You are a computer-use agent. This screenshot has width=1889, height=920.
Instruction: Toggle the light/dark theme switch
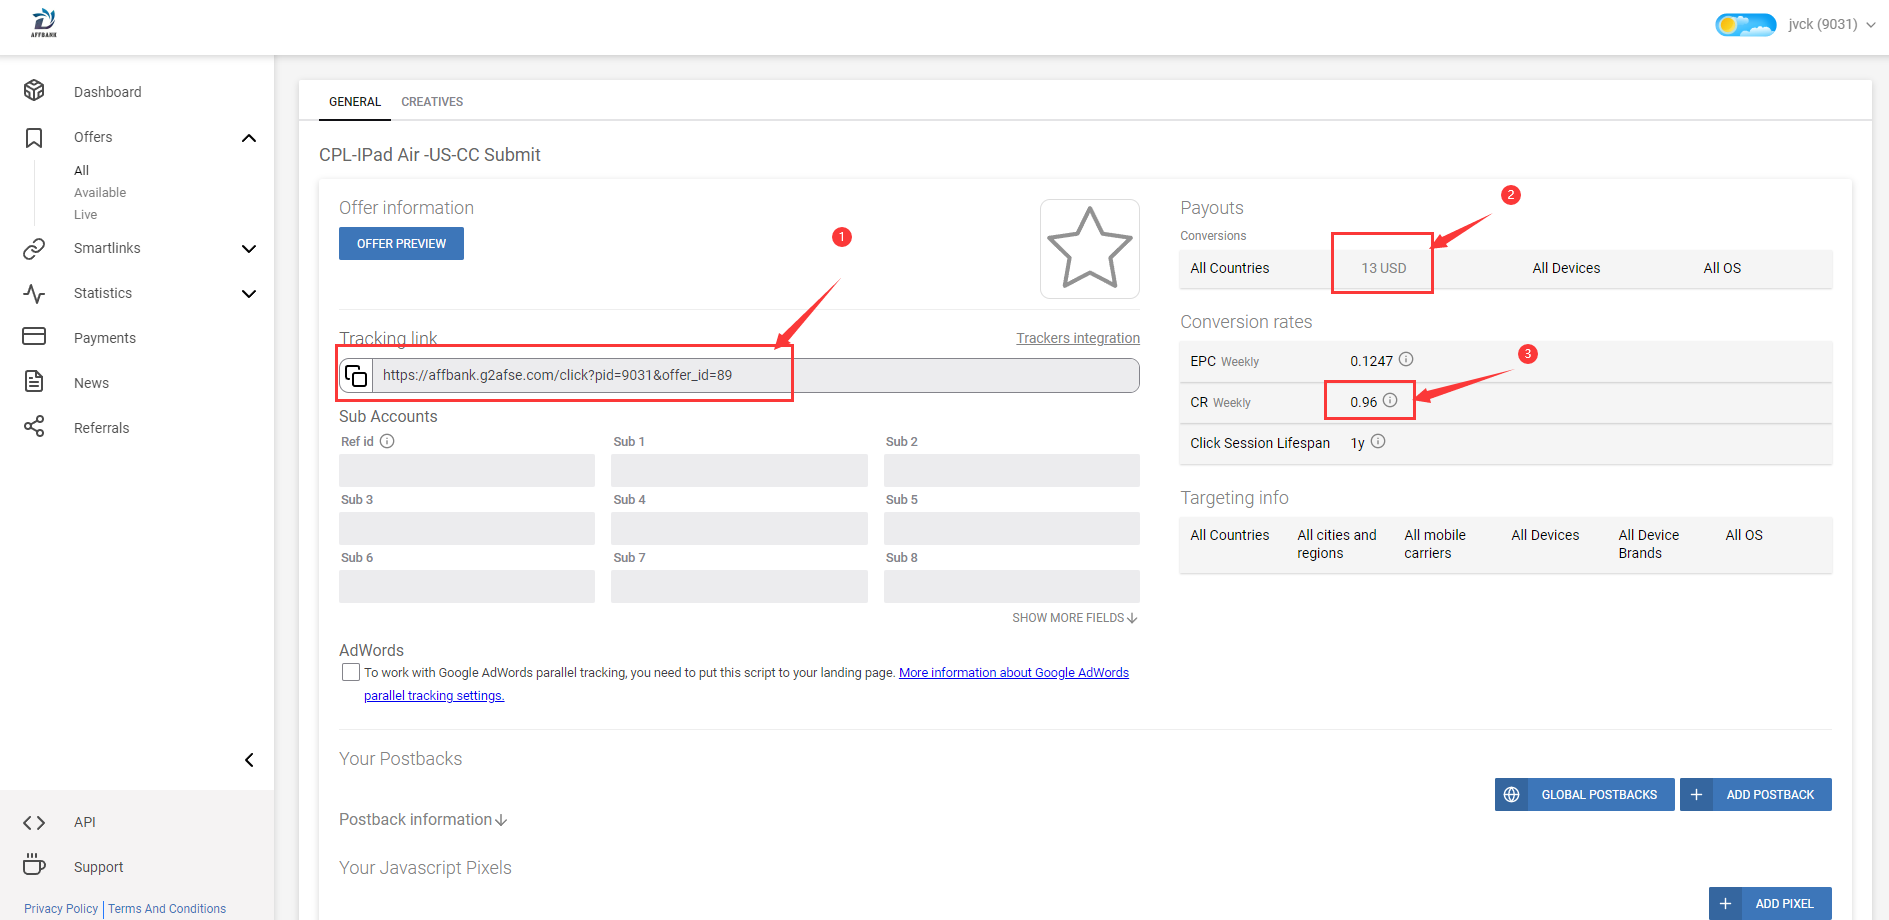click(1746, 24)
